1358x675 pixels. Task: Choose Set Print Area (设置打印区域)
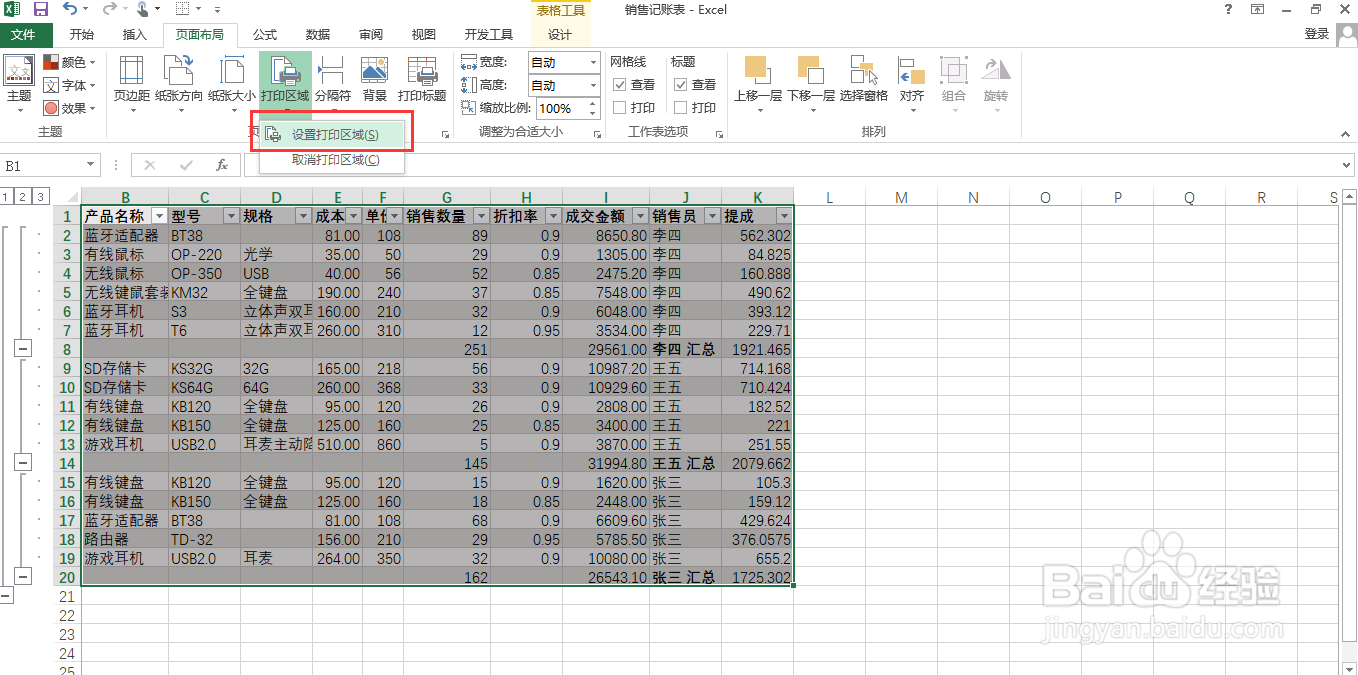332,134
